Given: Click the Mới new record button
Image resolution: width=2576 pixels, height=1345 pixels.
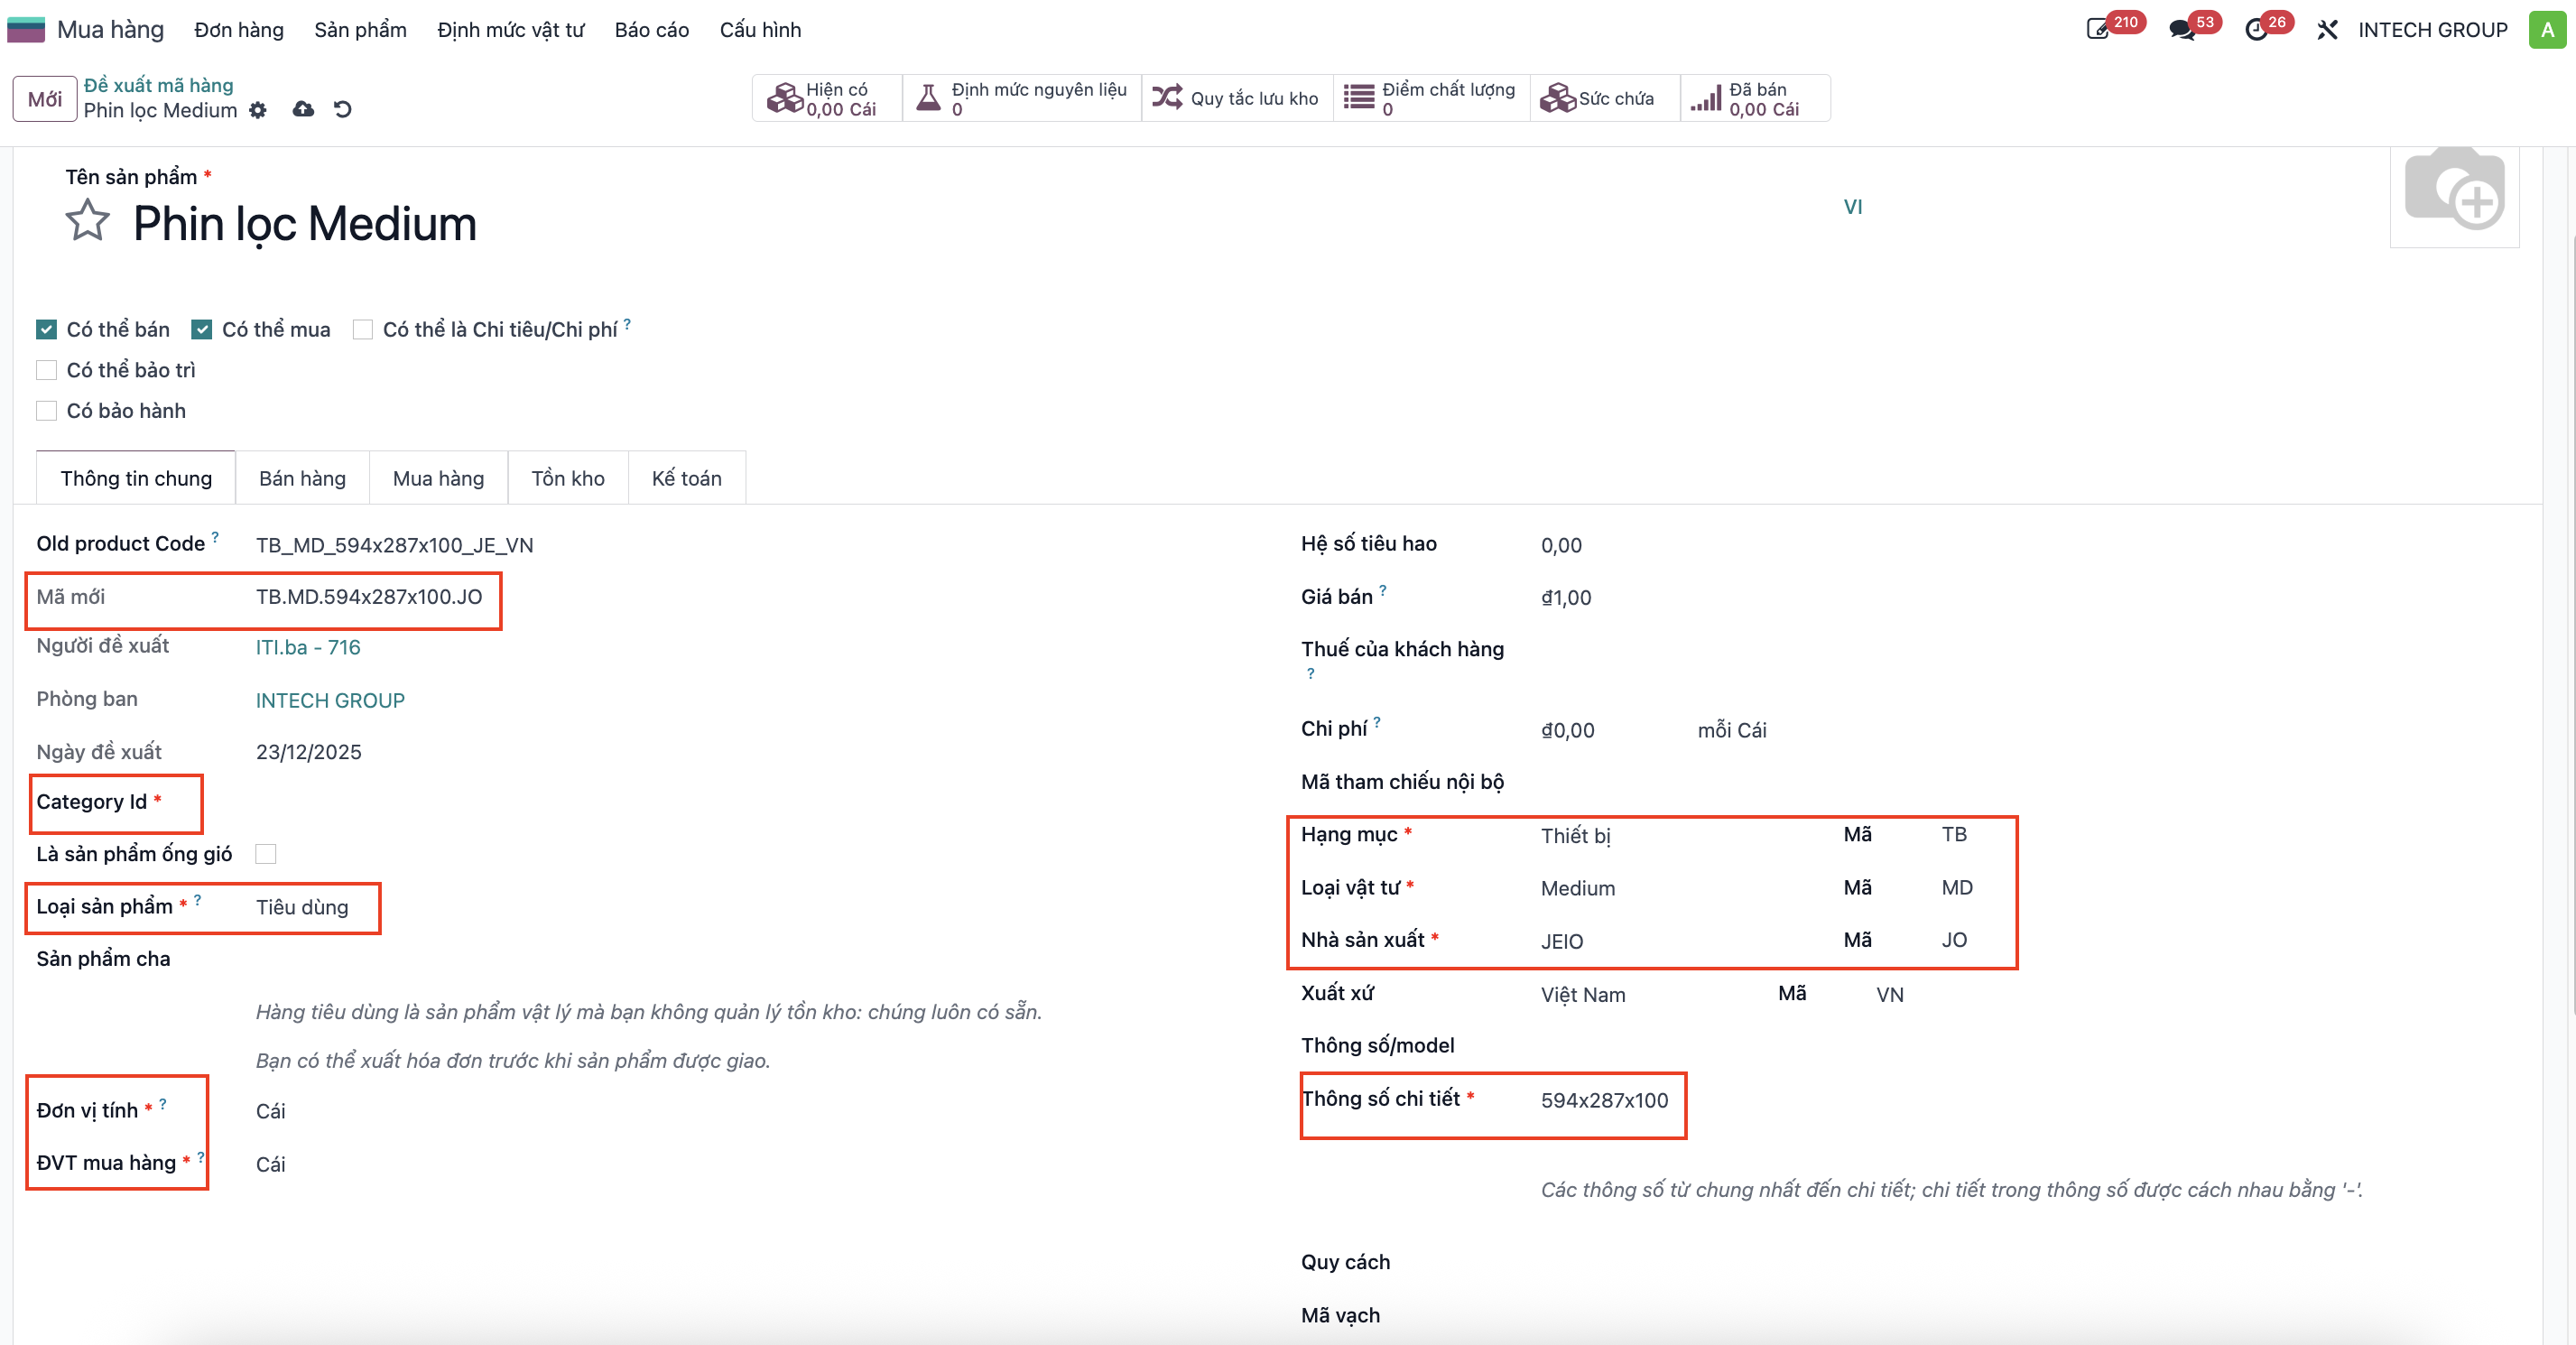Looking at the screenshot, I should pyautogui.click(x=45, y=99).
